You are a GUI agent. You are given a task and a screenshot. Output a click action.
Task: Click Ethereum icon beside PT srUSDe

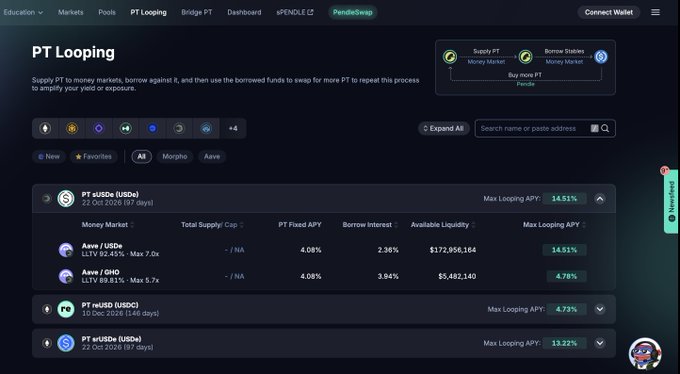pyautogui.click(x=46, y=343)
